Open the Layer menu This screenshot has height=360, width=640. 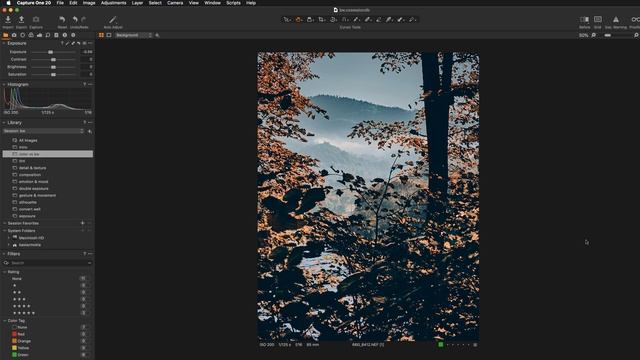(137, 3)
